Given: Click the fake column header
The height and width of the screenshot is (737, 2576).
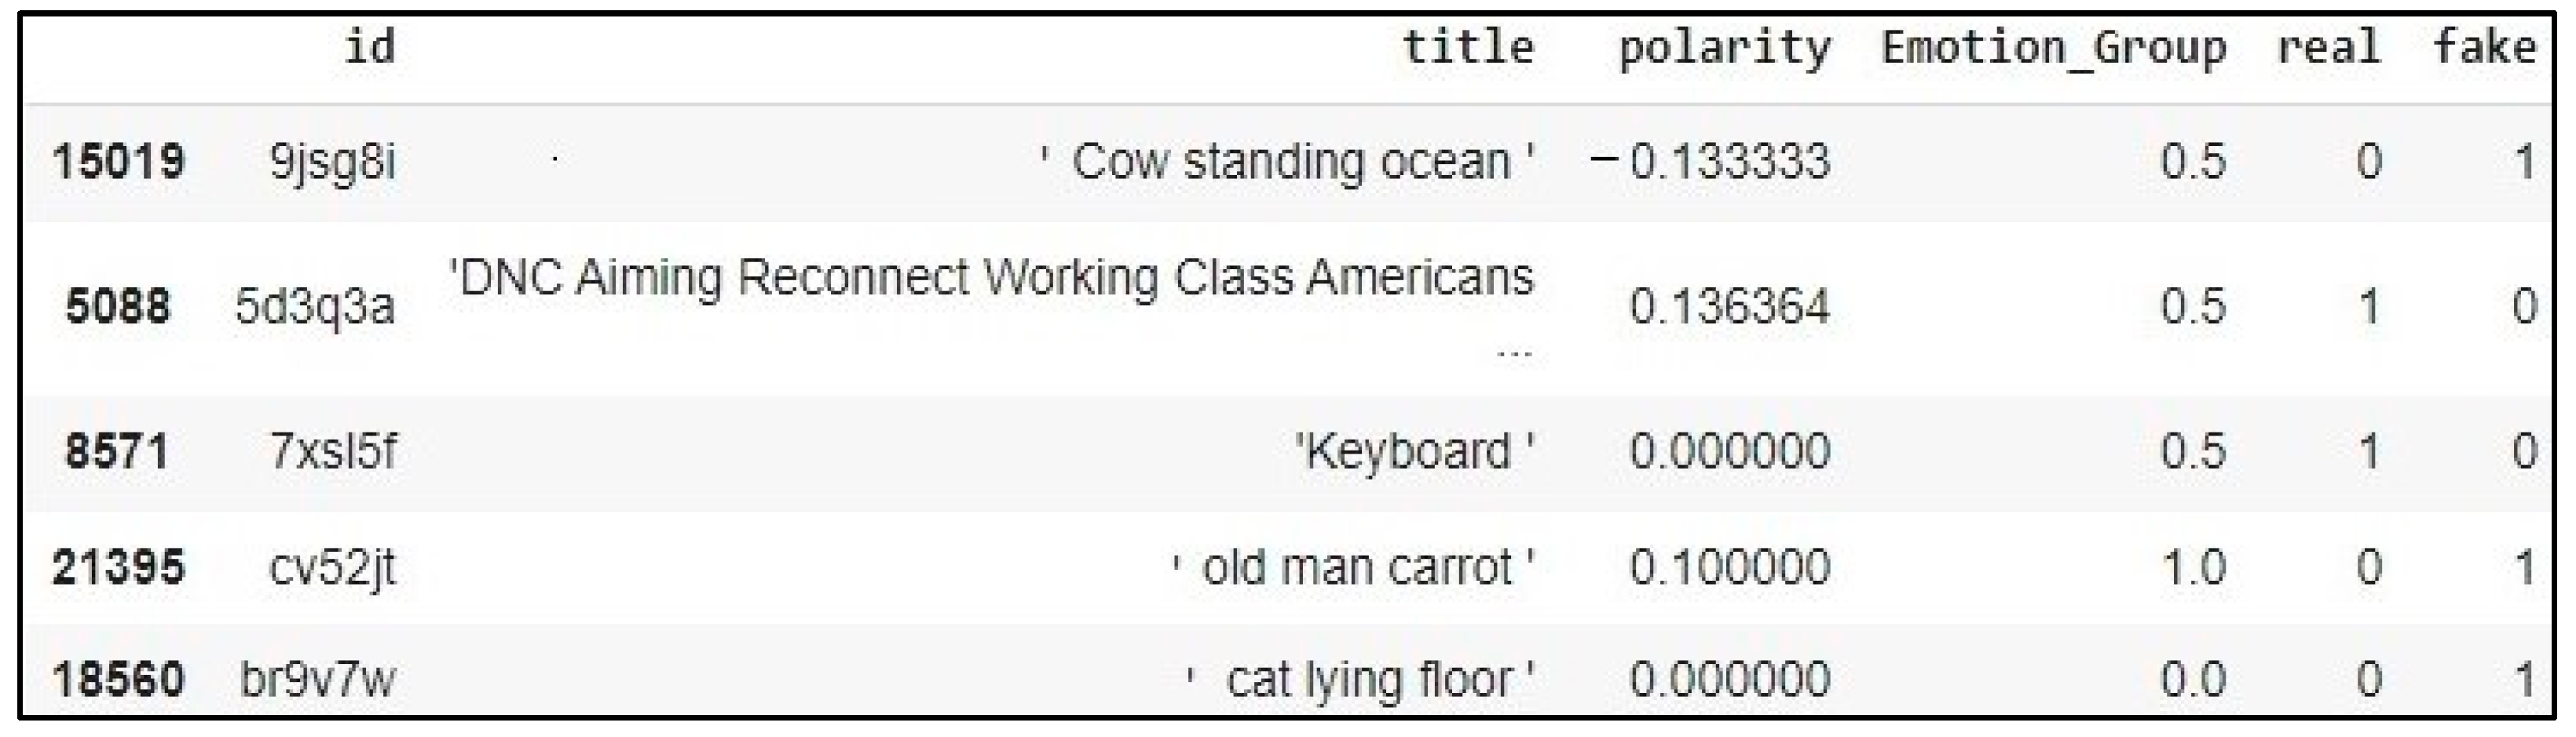Looking at the screenshot, I should tap(2485, 47).
